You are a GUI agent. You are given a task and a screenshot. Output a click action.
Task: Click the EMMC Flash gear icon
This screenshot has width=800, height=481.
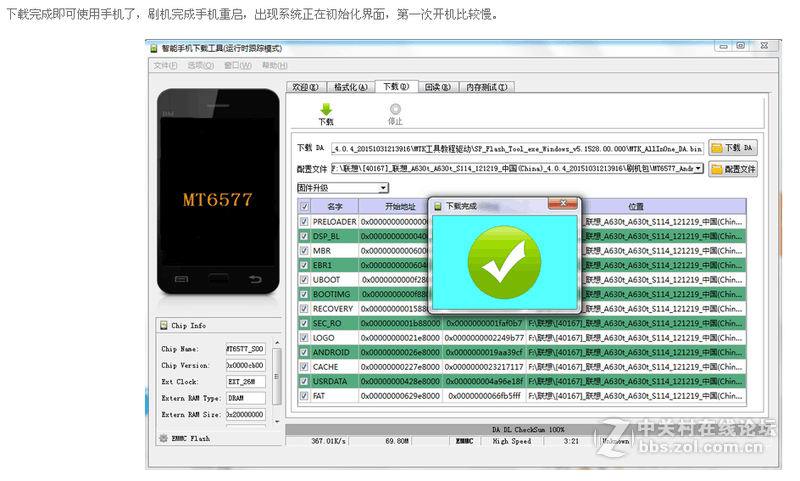pos(163,438)
